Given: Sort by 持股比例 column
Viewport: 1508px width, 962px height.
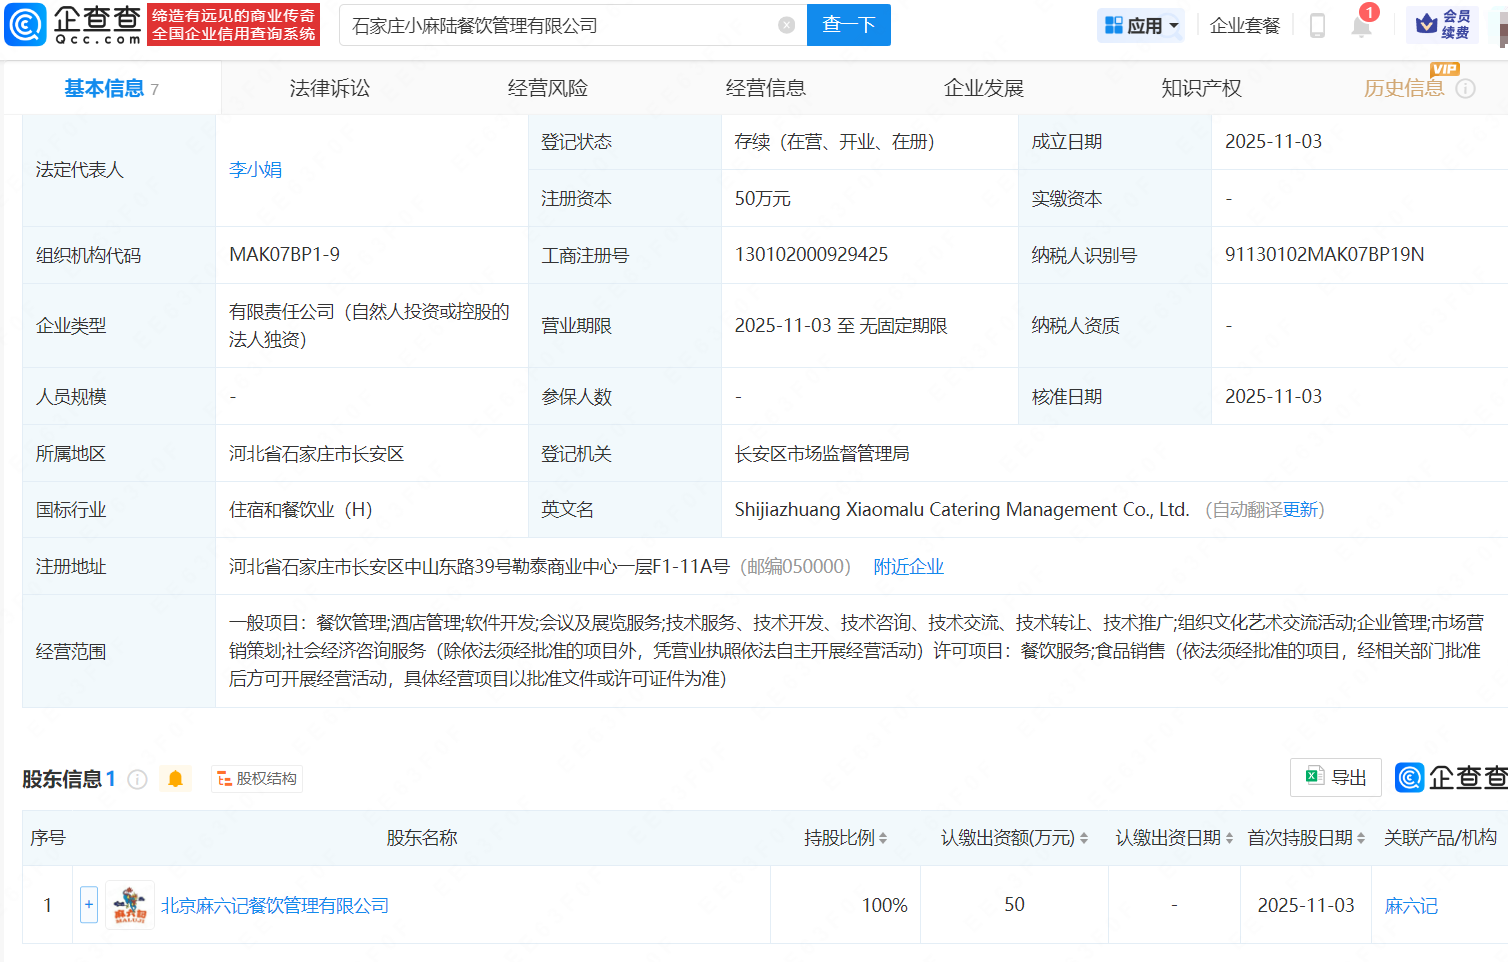Looking at the screenshot, I should [845, 838].
